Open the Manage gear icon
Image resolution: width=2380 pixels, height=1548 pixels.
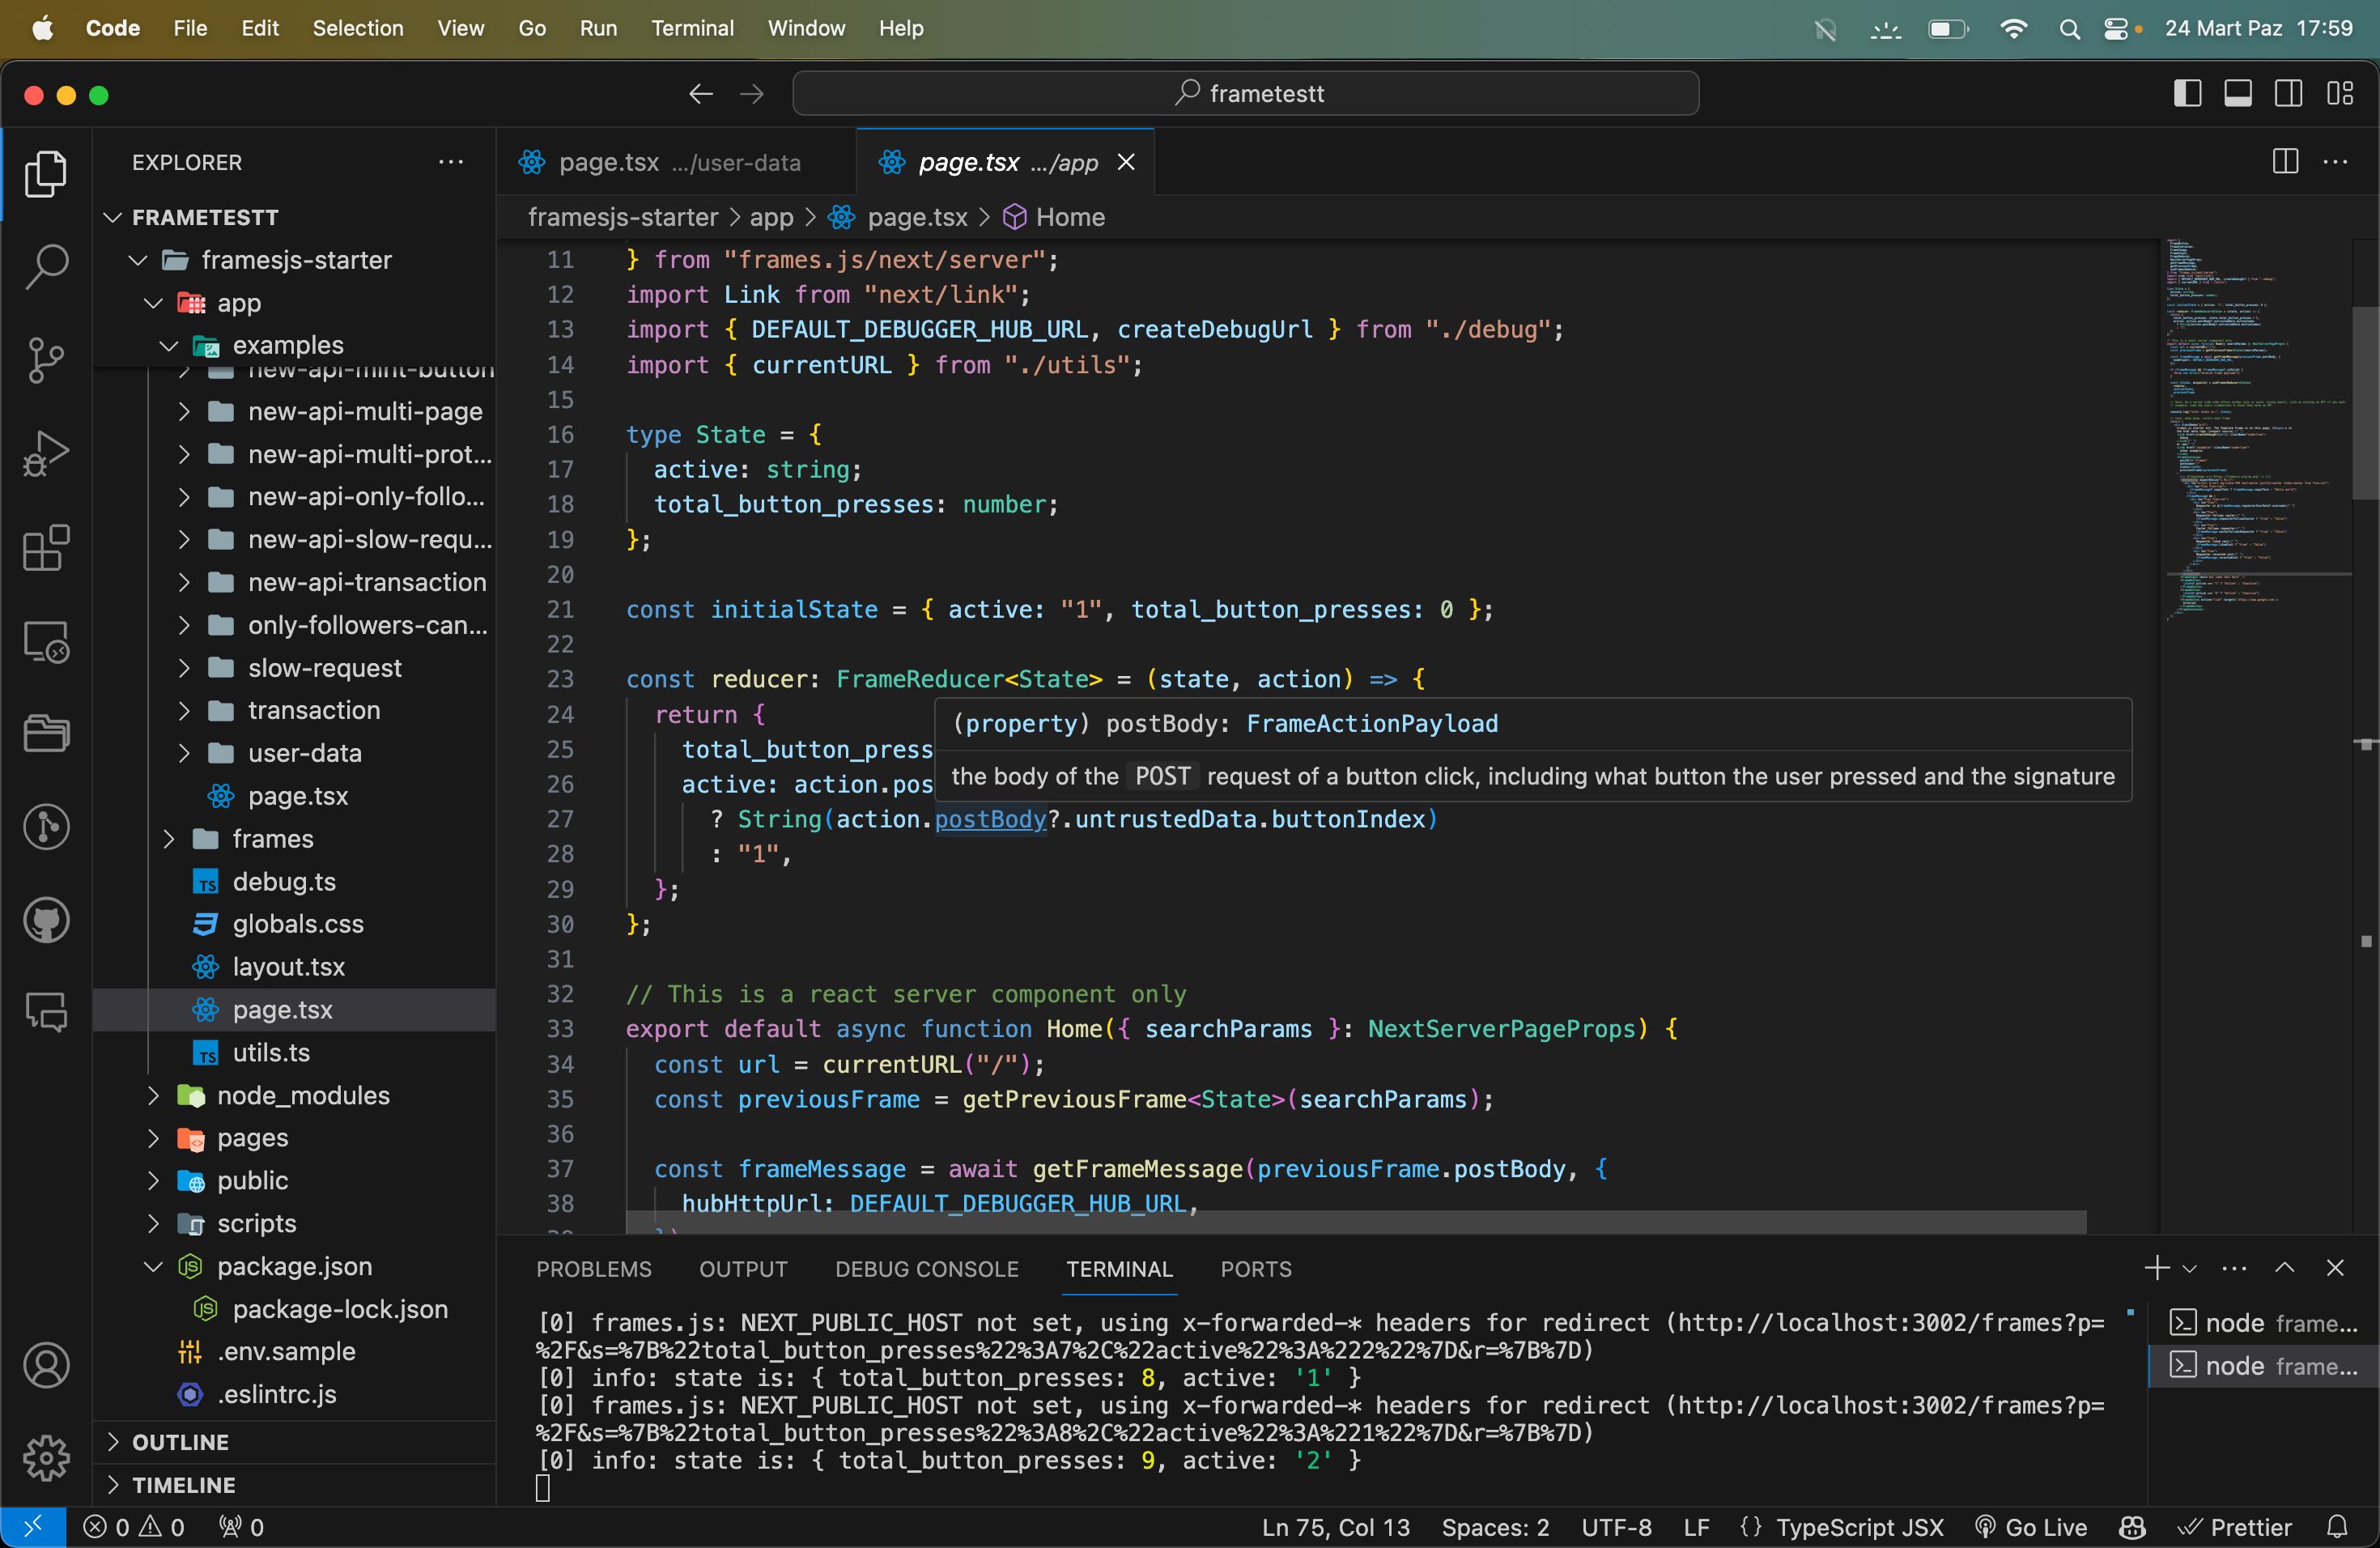click(46, 1458)
